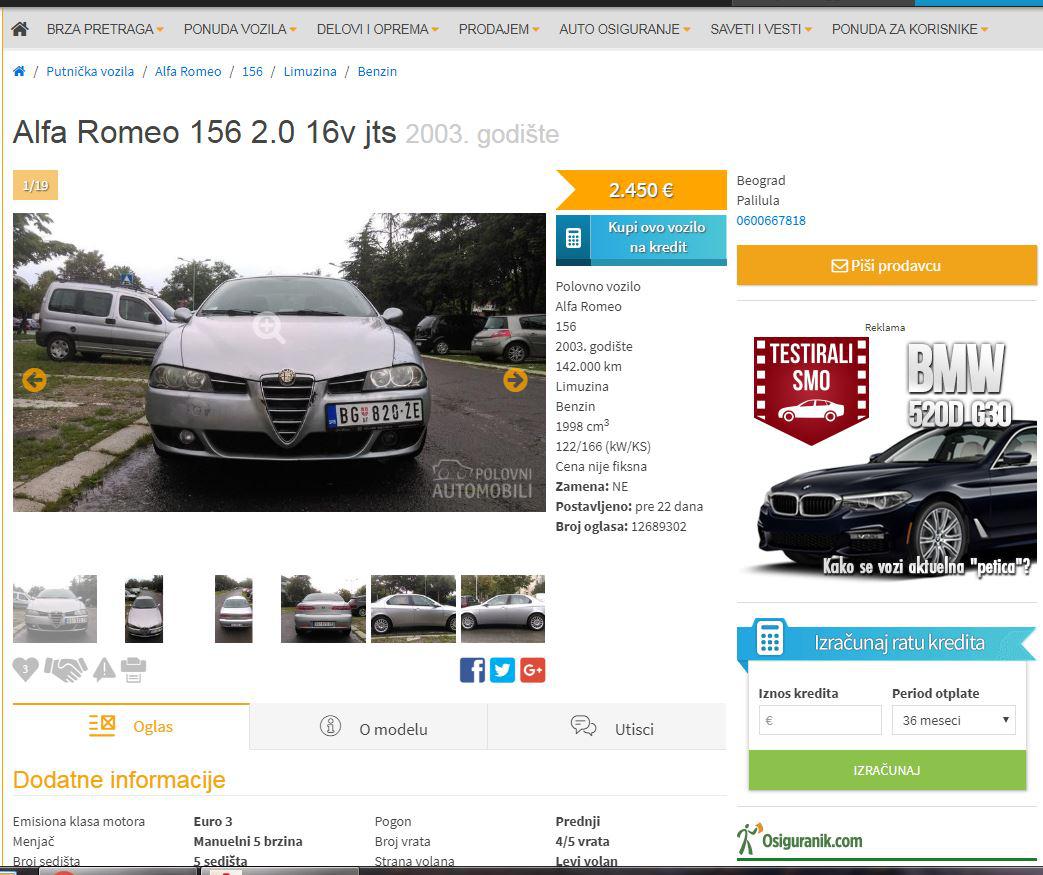Select the fourth thumbnail, rear view
The width and height of the screenshot is (1043, 875).
323,609
